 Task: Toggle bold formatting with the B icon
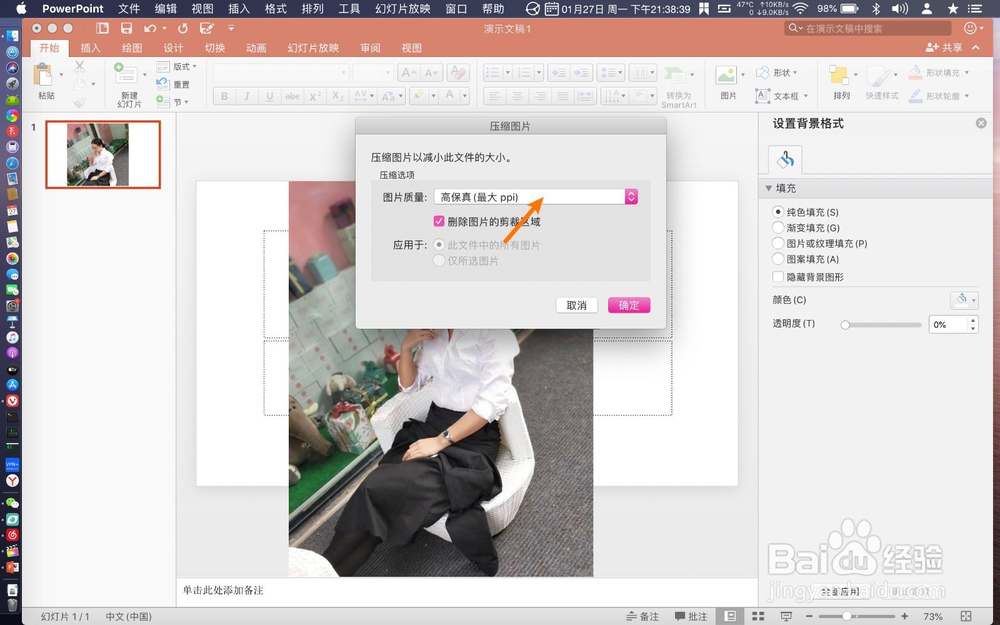click(x=224, y=96)
